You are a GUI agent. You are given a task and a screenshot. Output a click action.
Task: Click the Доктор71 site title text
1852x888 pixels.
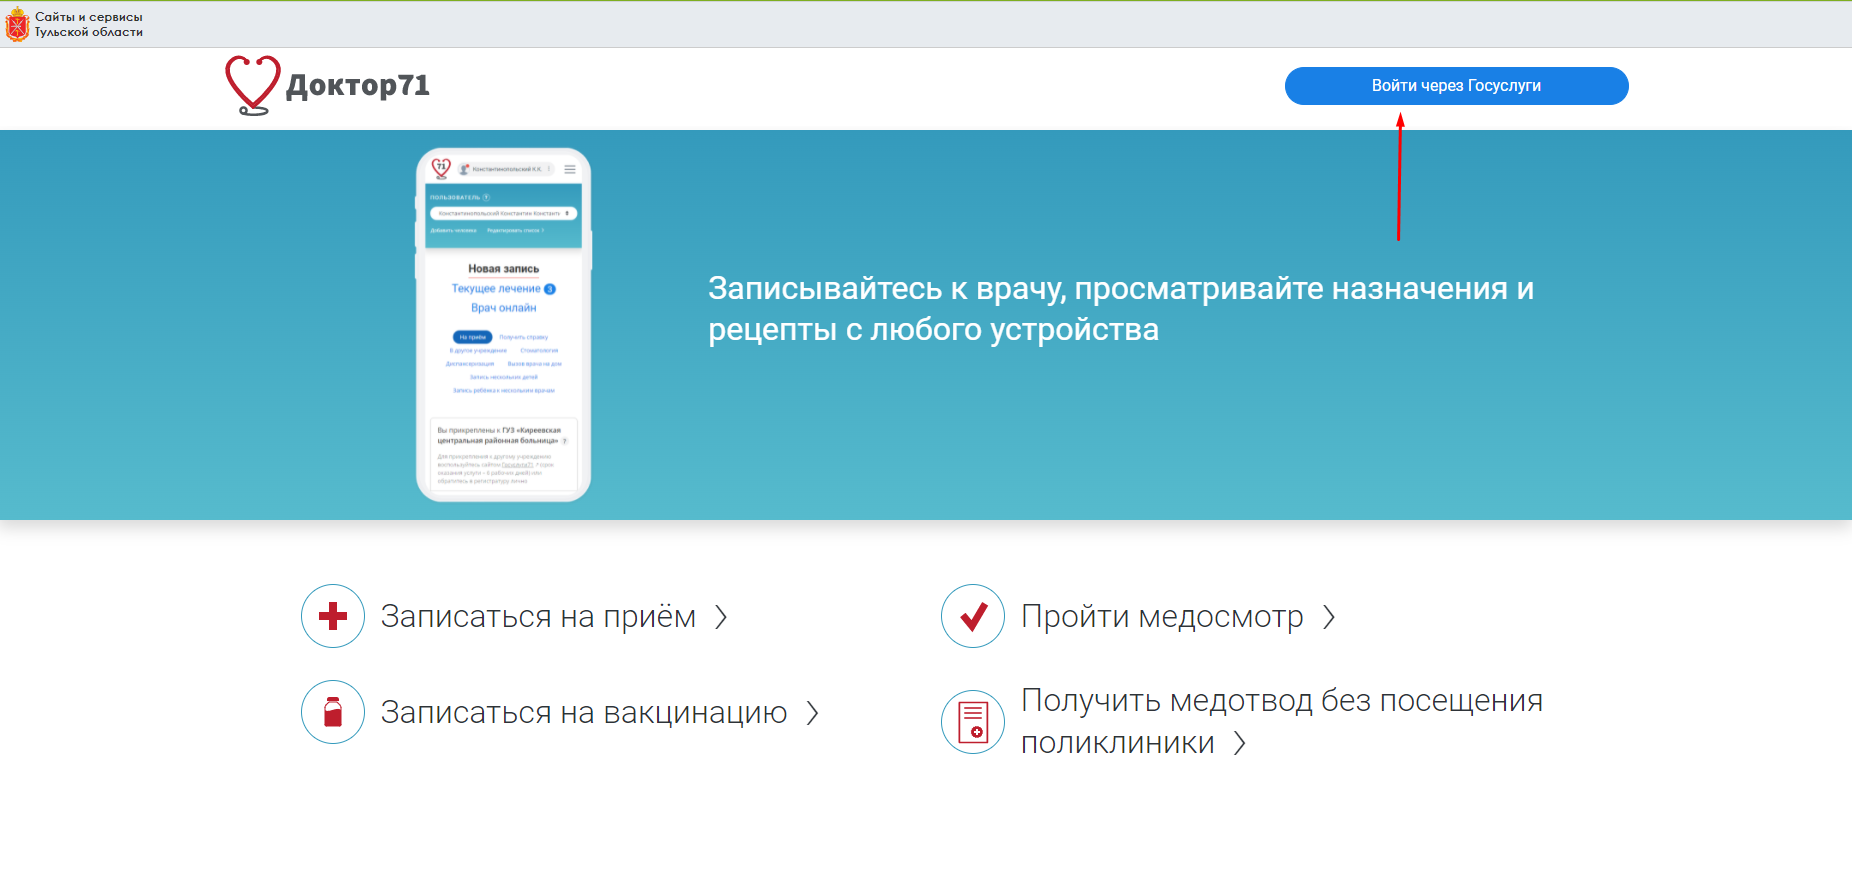tap(358, 86)
